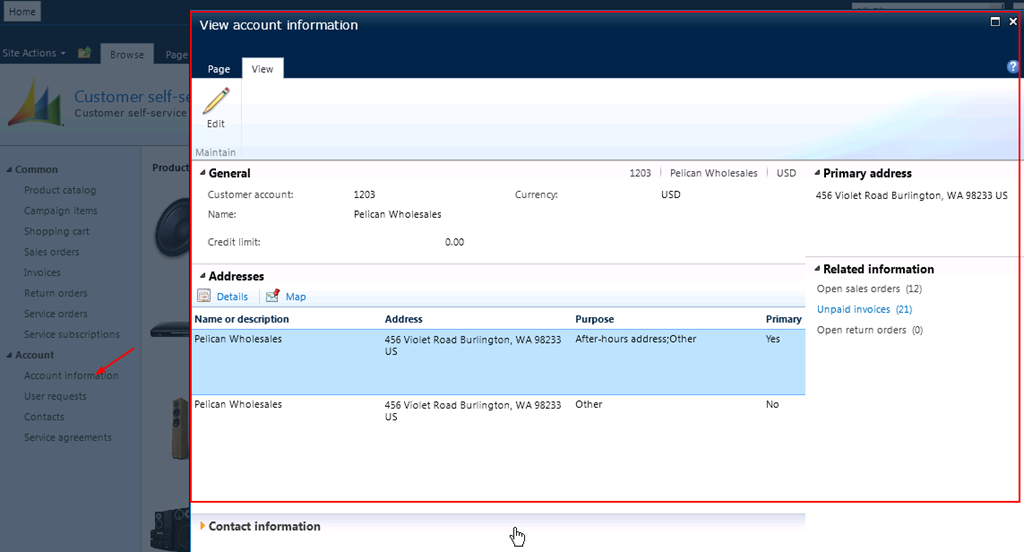The width and height of the screenshot is (1024, 552).
Task: Open the Site Actions dropdown menu
Action: (x=34, y=53)
